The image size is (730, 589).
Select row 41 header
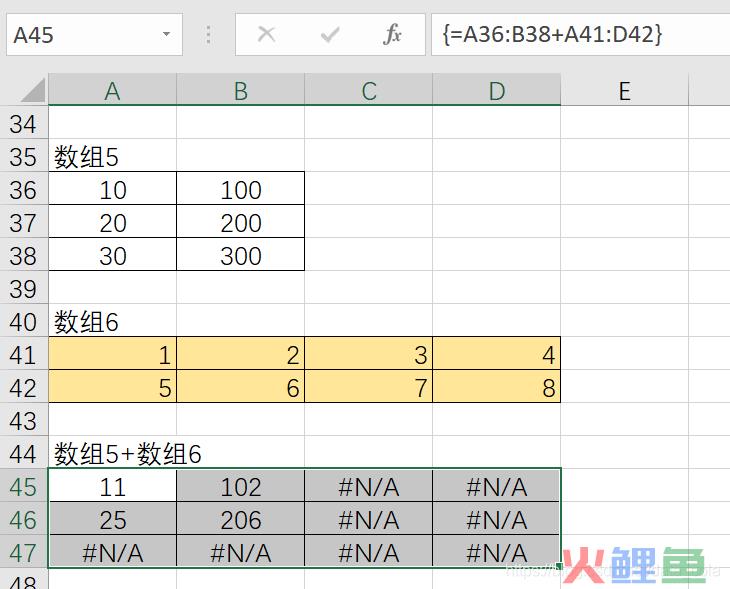click(24, 355)
